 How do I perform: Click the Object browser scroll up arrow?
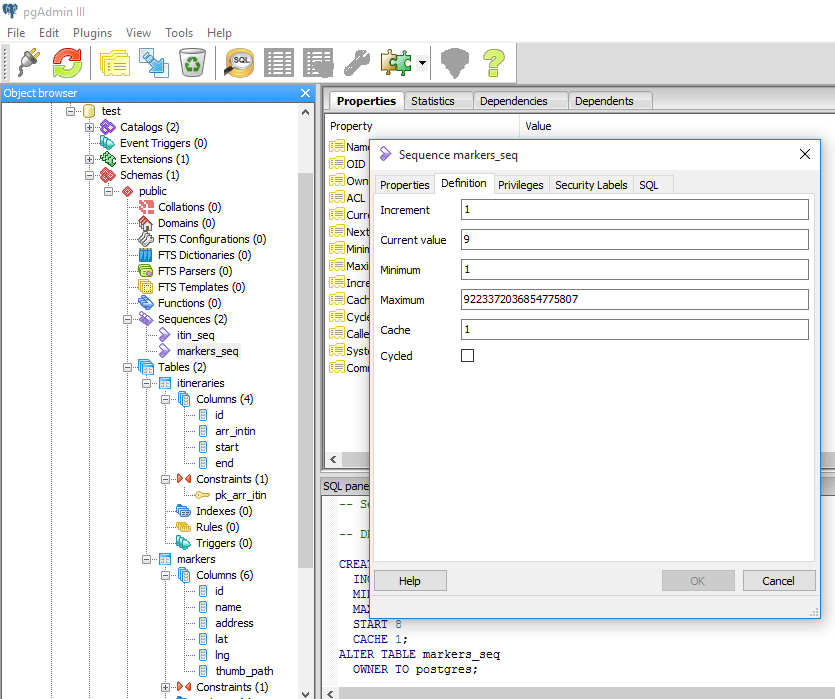pos(305,112)
